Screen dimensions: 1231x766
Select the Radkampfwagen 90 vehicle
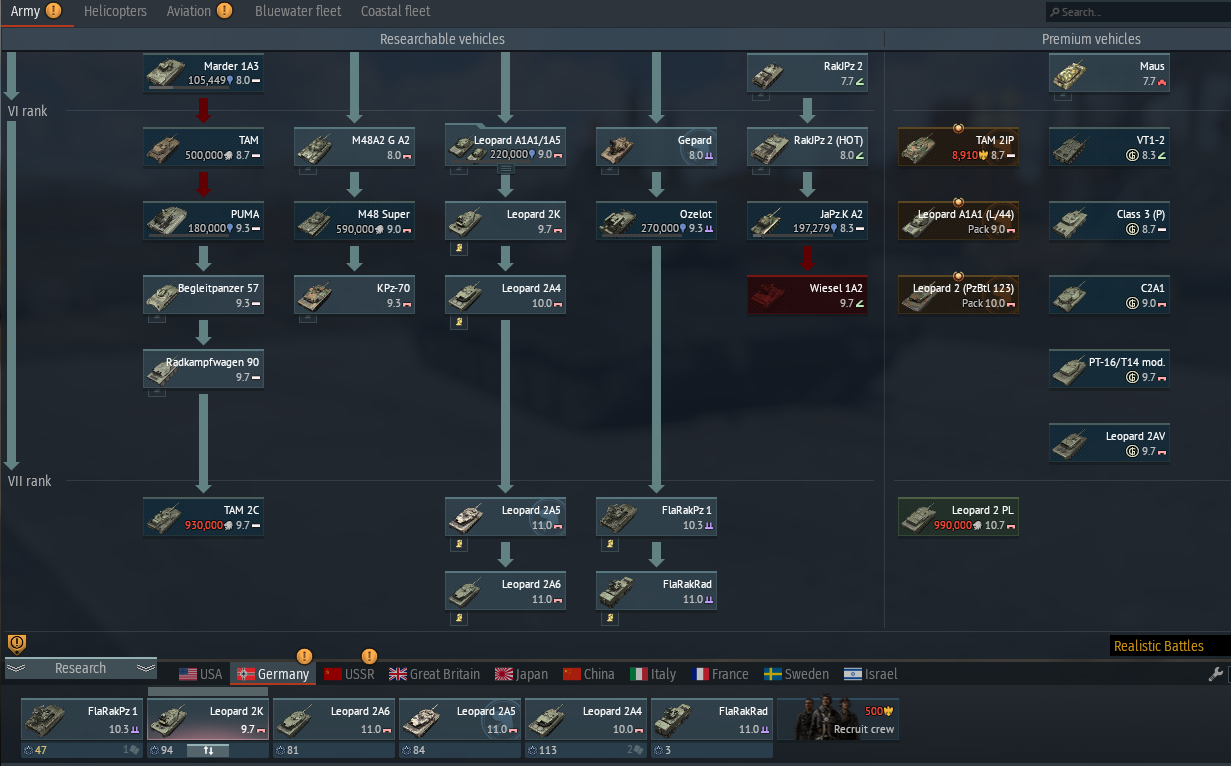204,370
